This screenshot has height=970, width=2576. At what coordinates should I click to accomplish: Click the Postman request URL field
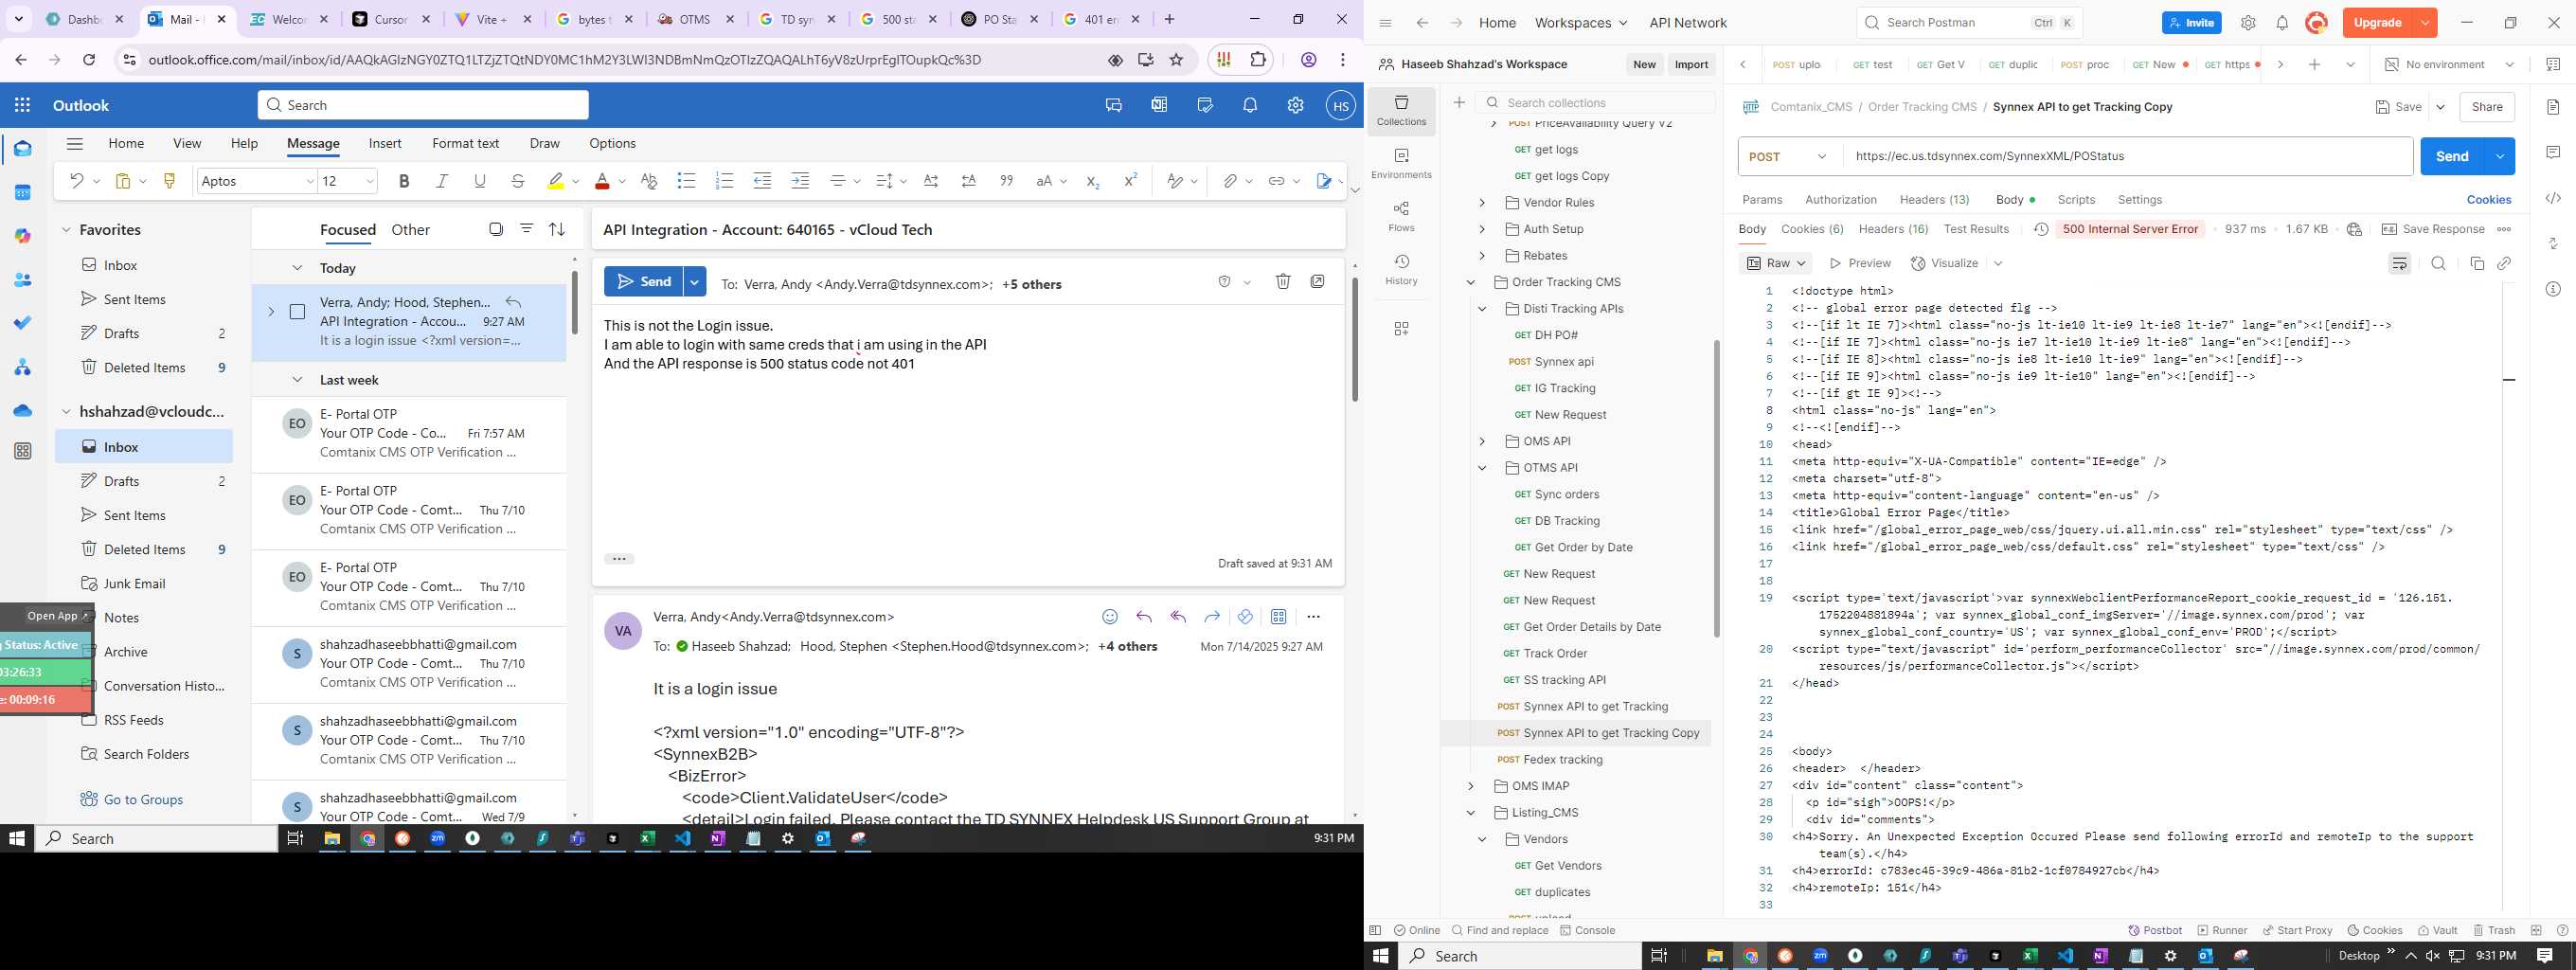[x=2126, y=156]
